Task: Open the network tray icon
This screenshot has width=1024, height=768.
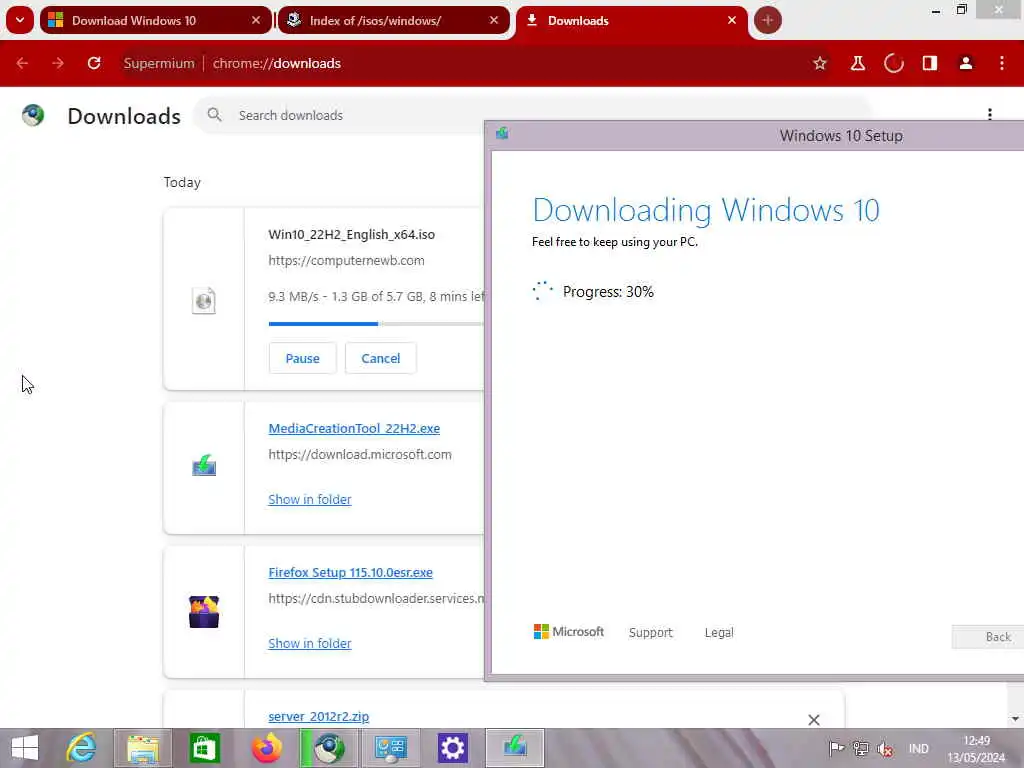Action: coord(861,748)
